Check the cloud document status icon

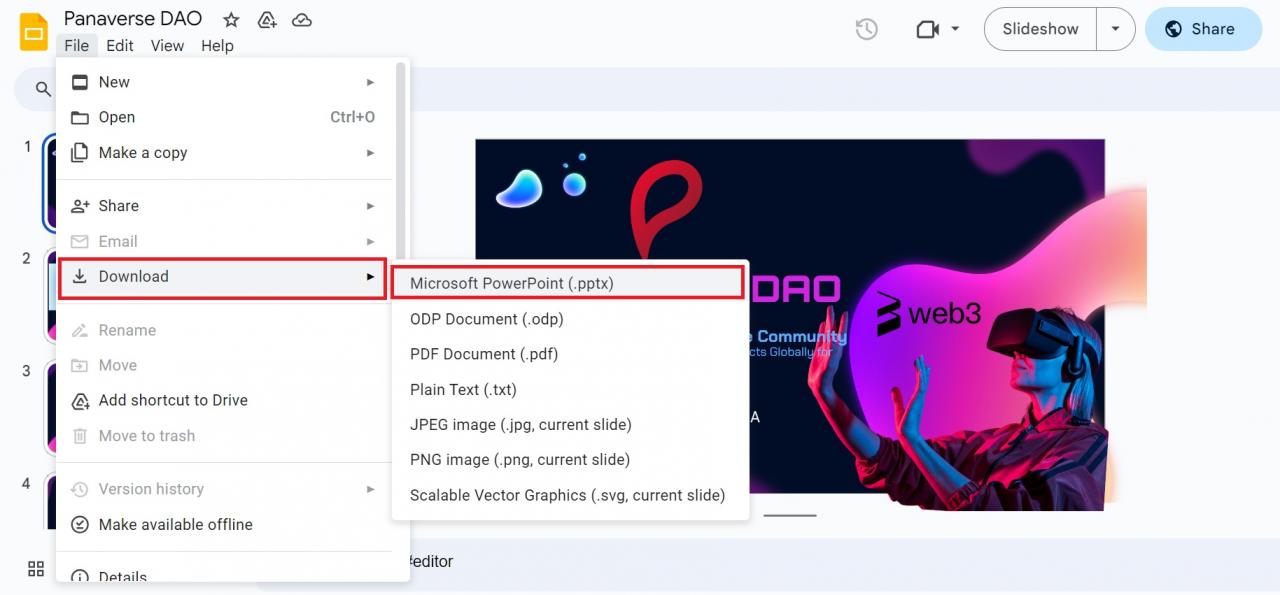(x=301, y=19)
